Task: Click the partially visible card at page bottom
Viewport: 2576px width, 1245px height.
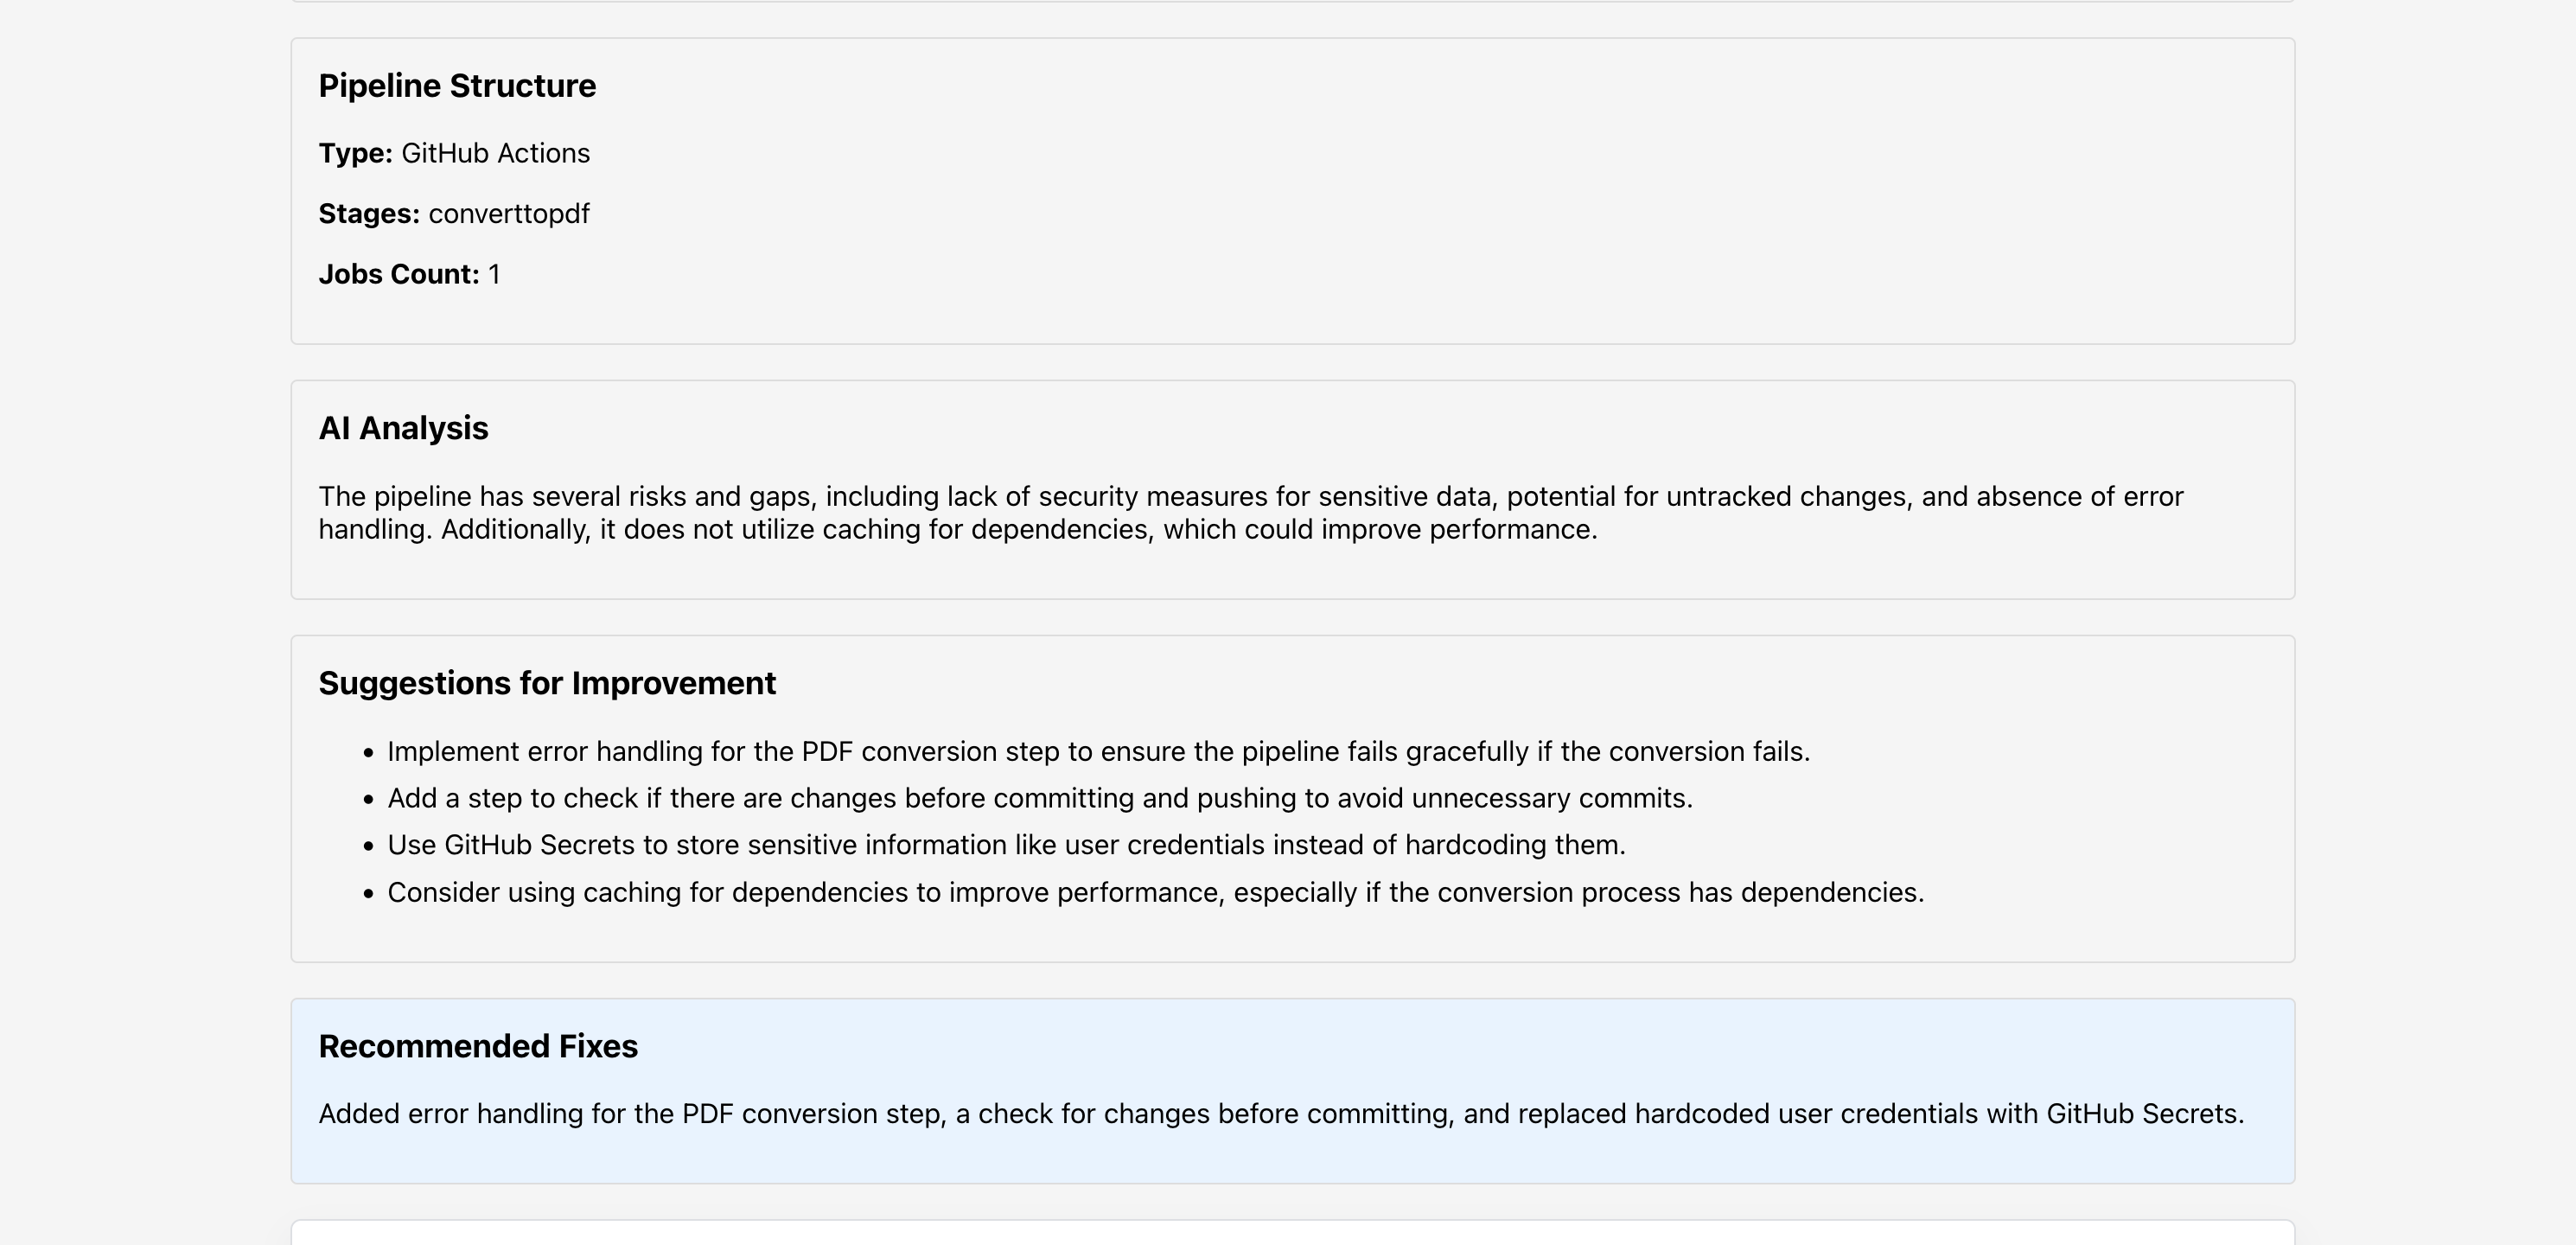Action: (x=1292, y=1234)
